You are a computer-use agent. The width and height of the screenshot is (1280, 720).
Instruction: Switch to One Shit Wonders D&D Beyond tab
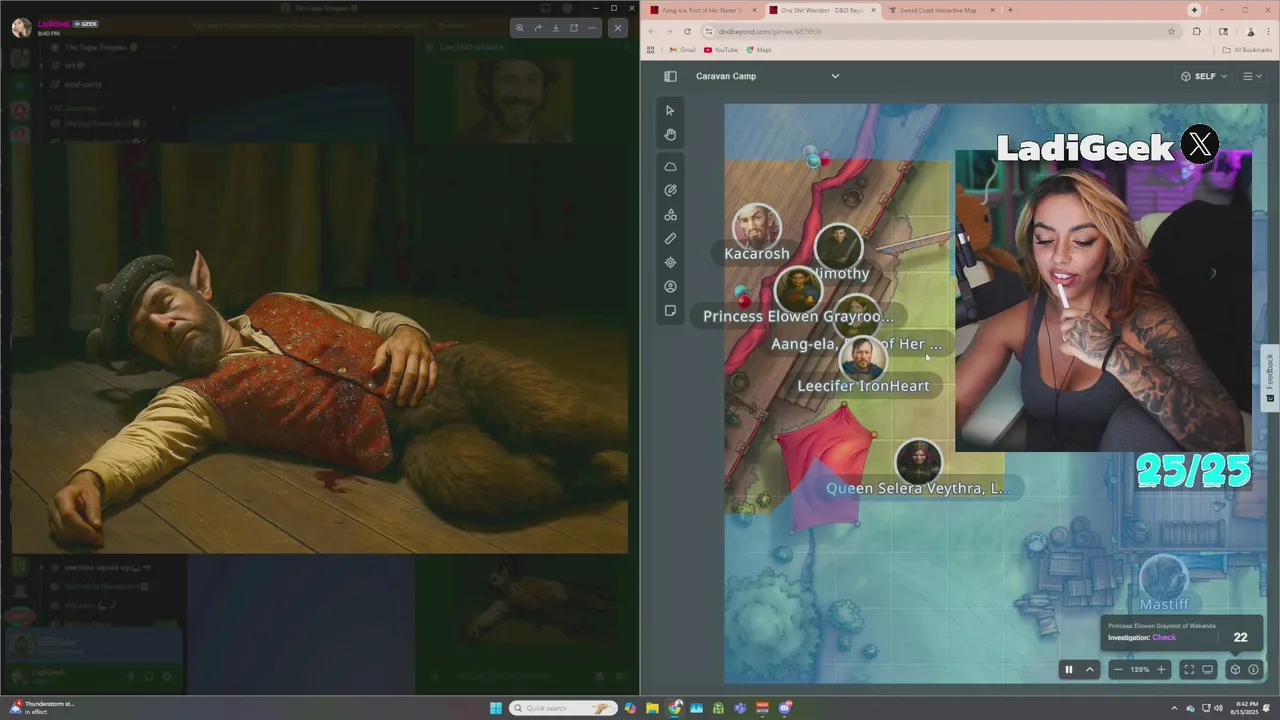tap(822, 10)
